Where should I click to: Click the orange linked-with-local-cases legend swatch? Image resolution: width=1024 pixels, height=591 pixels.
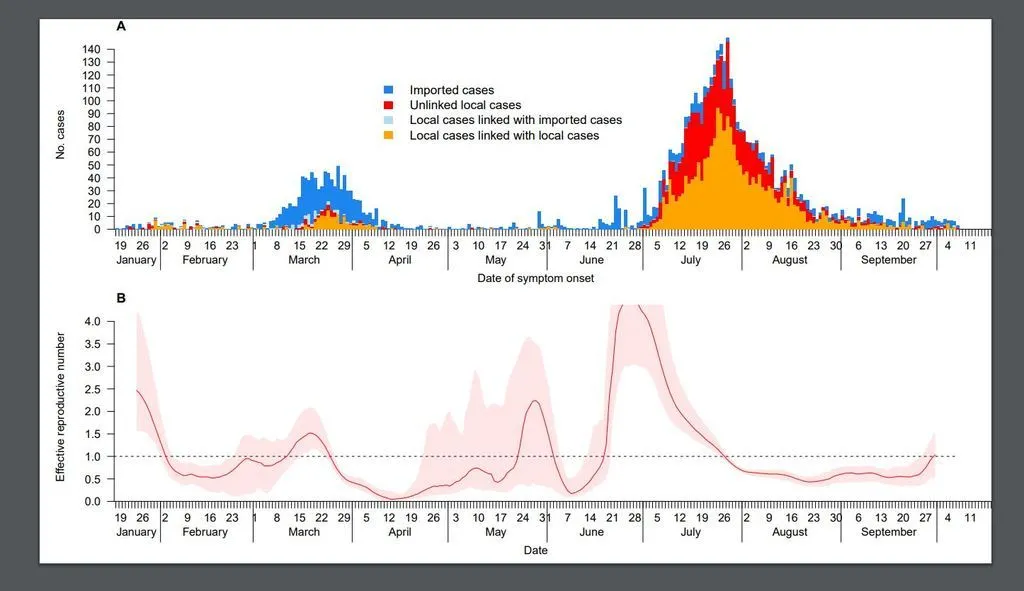389,135
